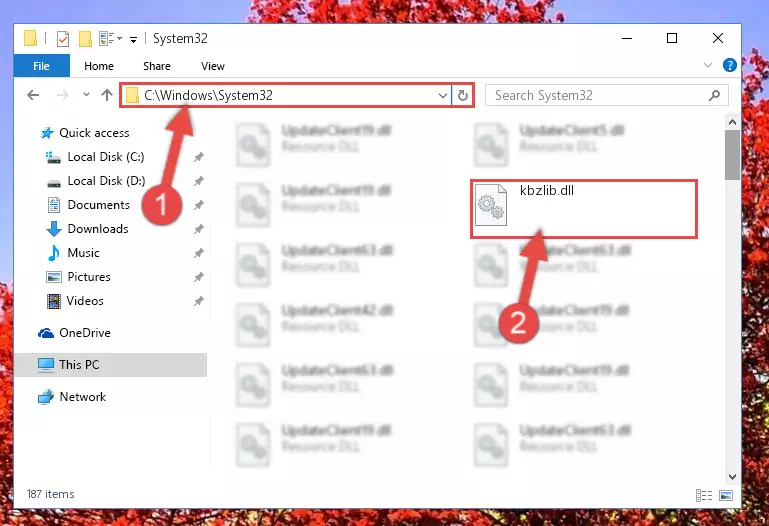Click the pin icon beside Music

pyautogui.click(x=198, y=253)
